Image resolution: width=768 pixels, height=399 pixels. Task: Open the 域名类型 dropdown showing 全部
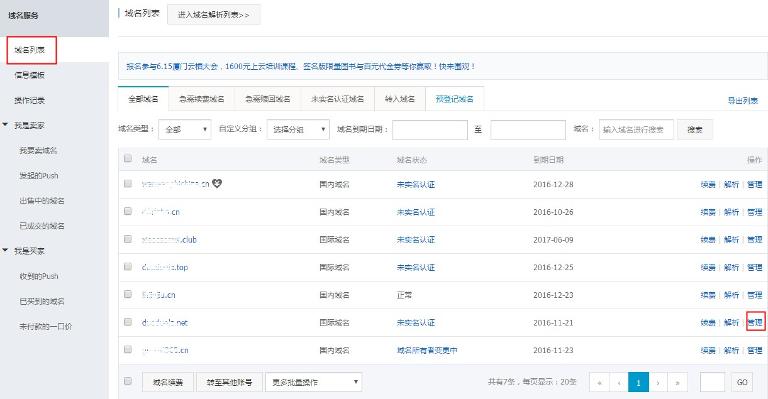185,129
